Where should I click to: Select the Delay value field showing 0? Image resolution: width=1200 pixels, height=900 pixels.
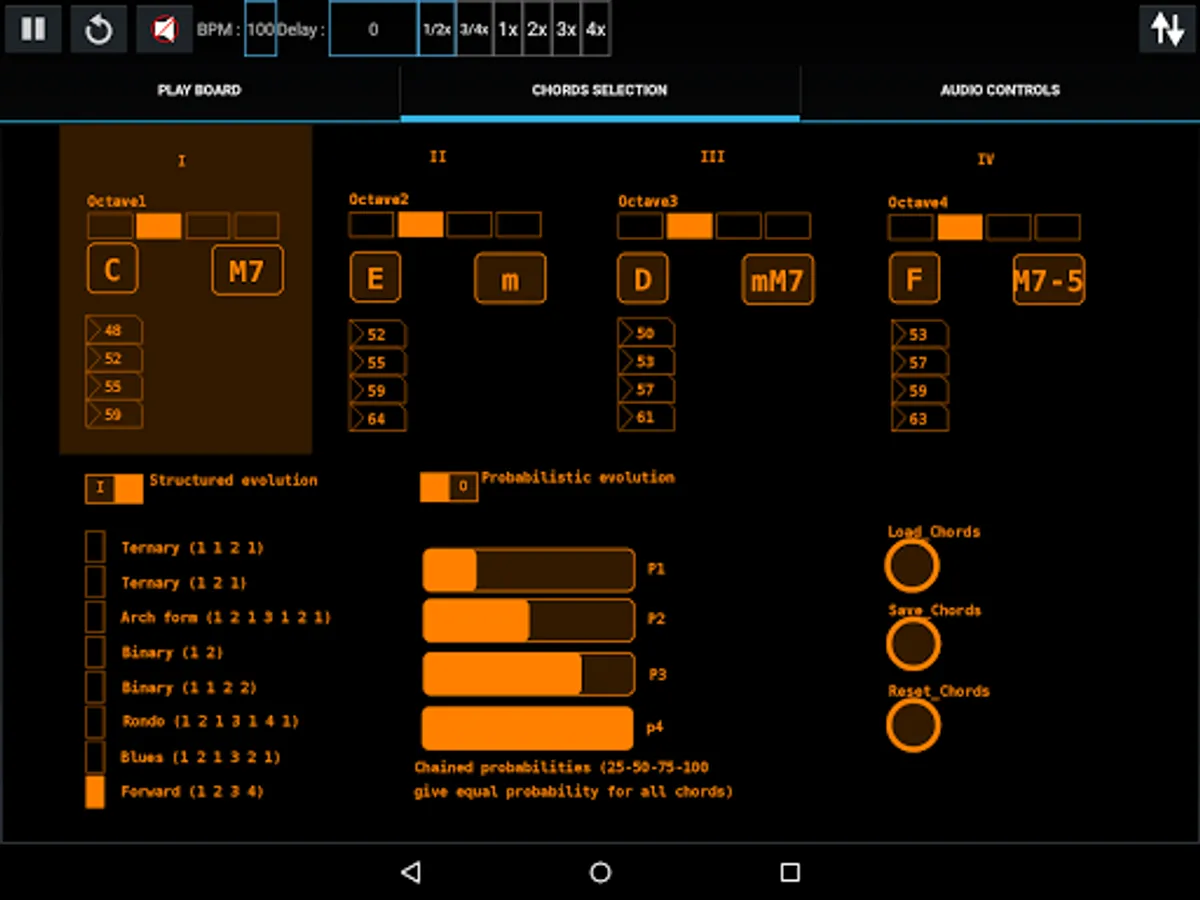(x=373, y=29)
